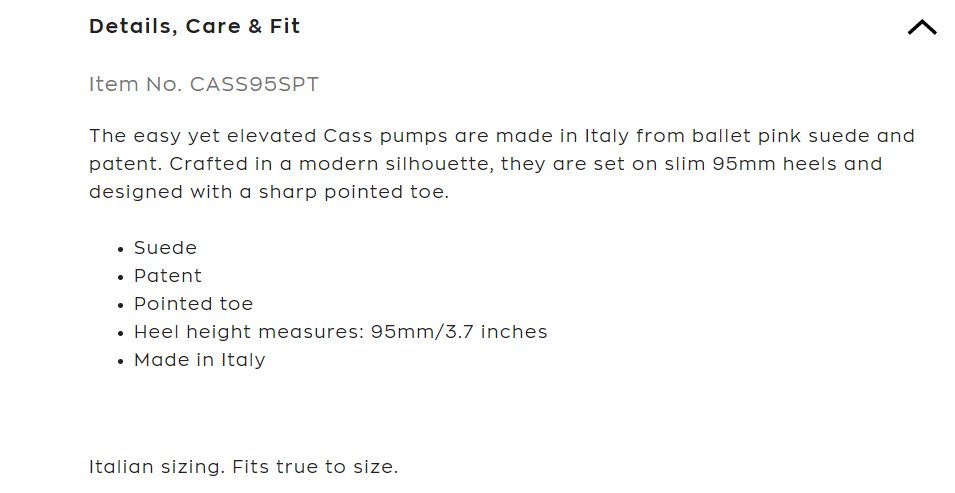Click the "Suede" bullet item
Image resolution: width=955 pixels, height=493 pixels.
click(x=166, y=248)
